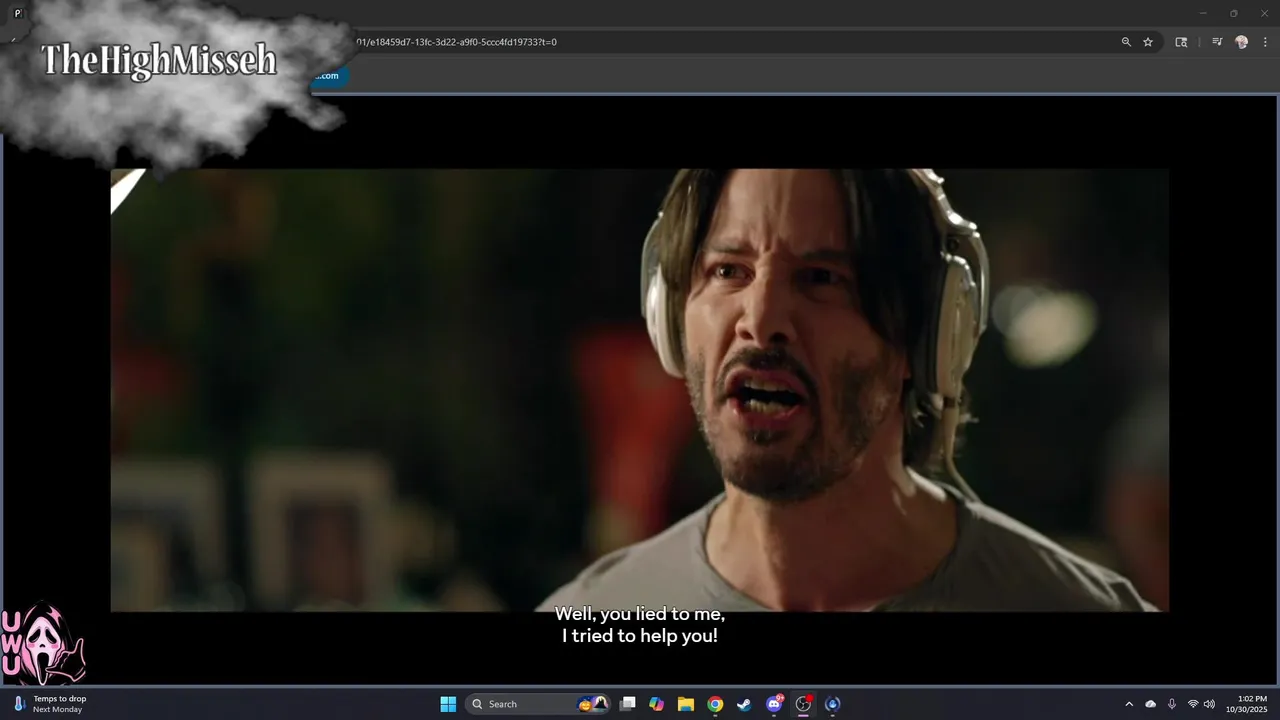
Task: Open Wi-Fi network tray icon
Action: (x=1193, y=704)
